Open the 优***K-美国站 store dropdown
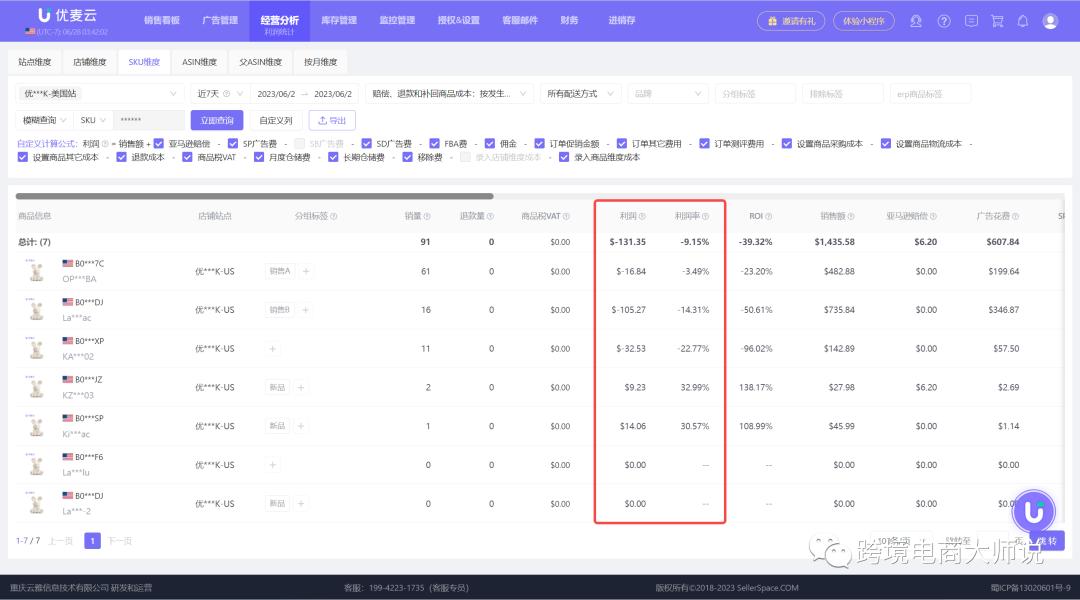This screenshot has height=600, width=1080. point(99,94)
